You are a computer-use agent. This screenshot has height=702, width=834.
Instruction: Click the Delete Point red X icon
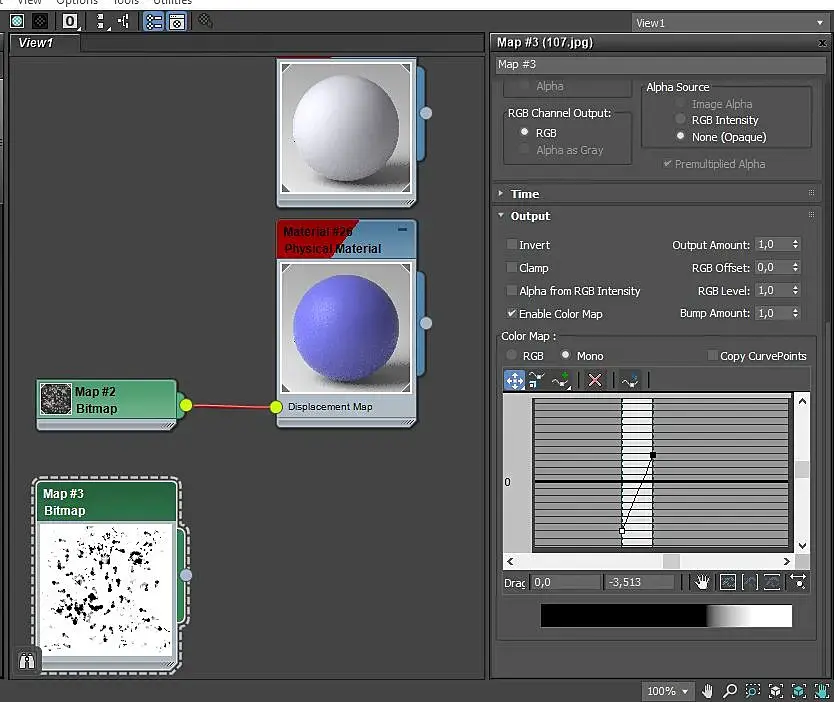(x=595, y=380)
